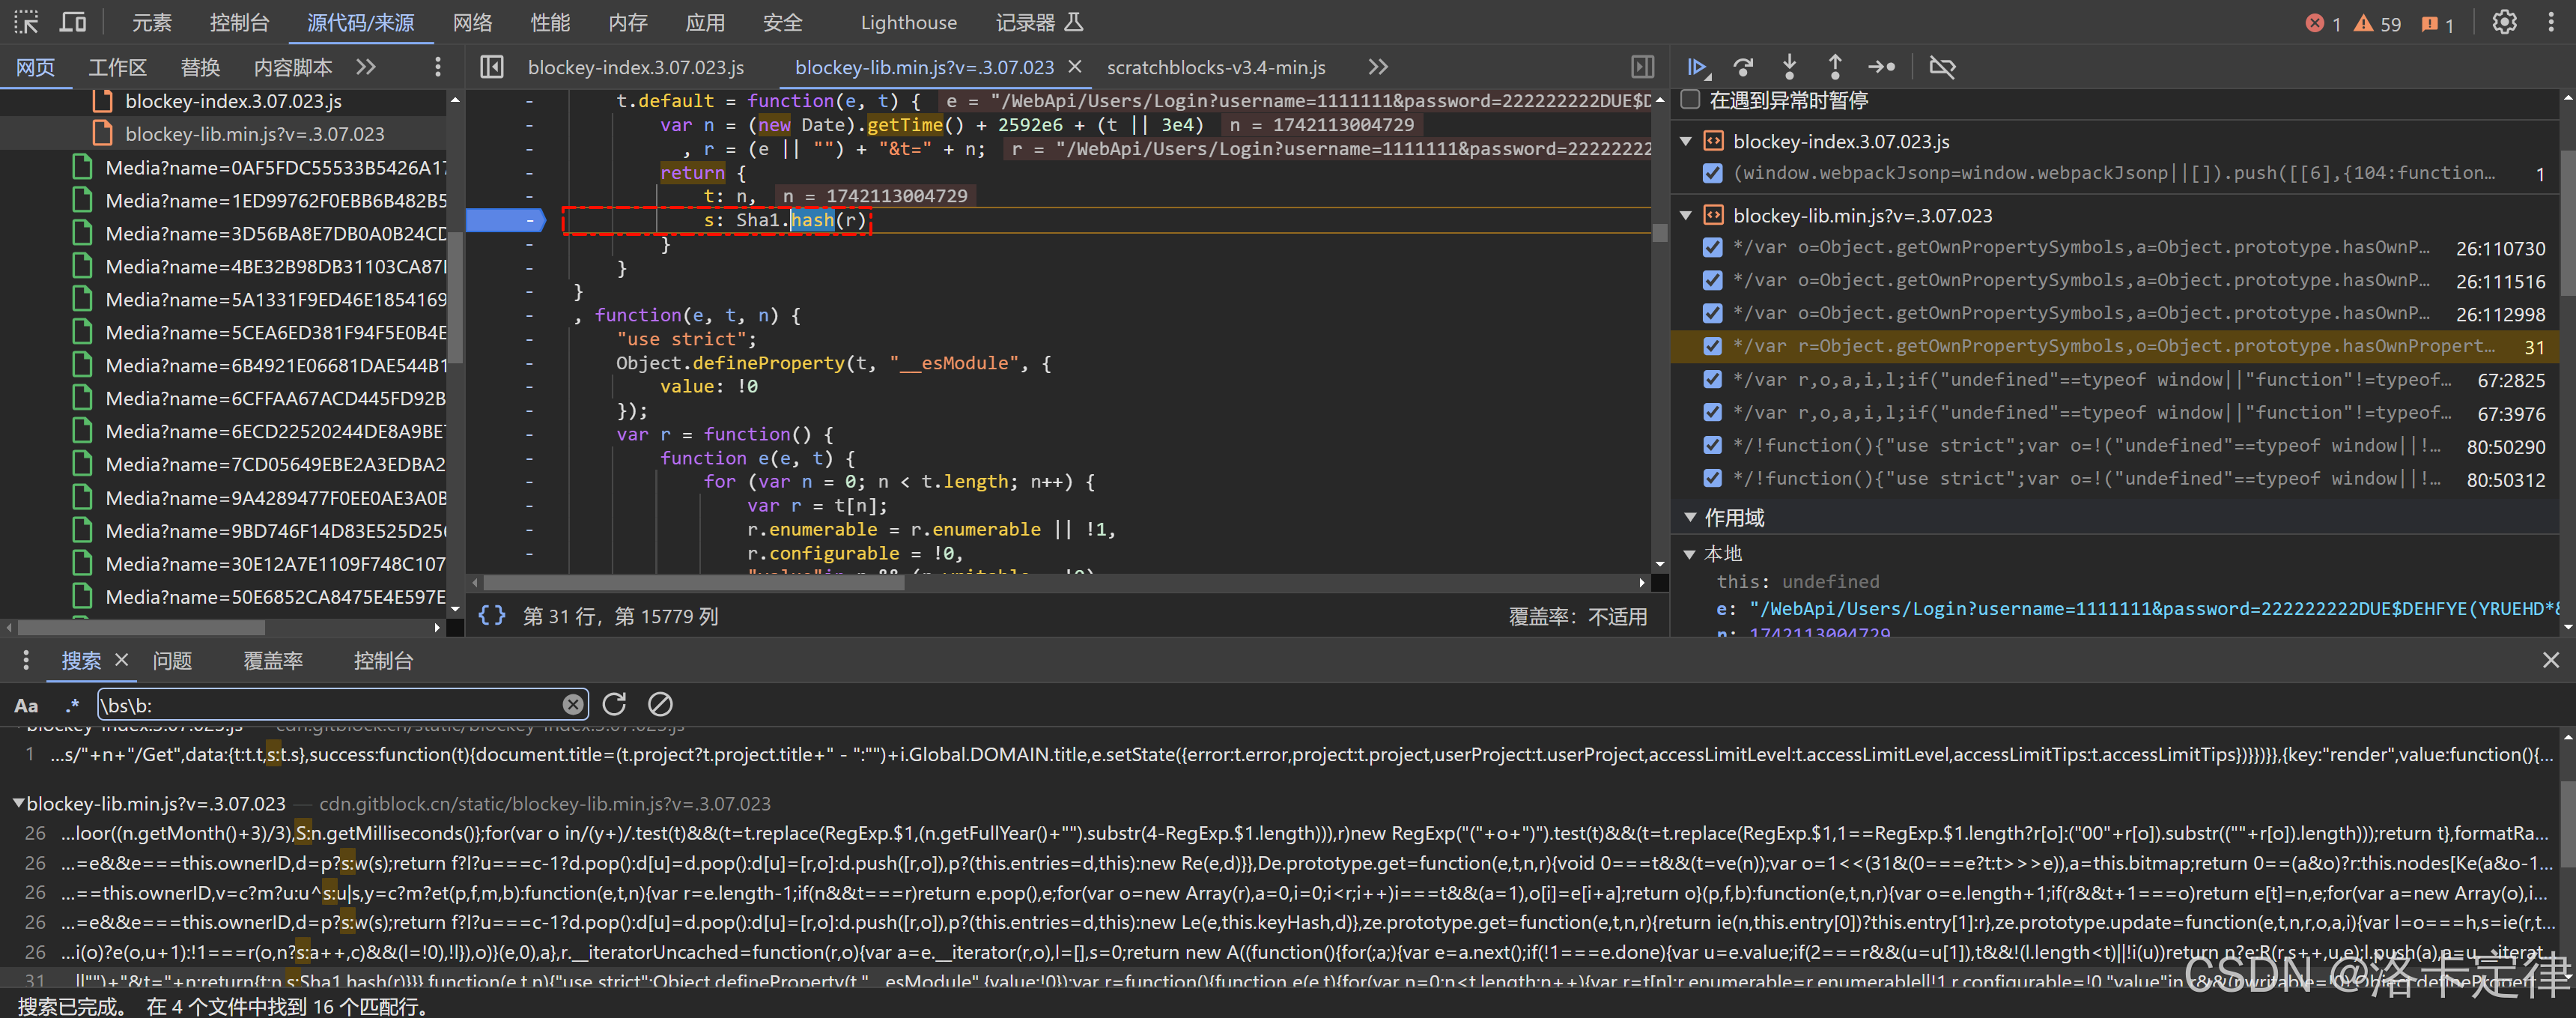2576x1018 pixels.
Task: Open the scratchblocks-v3.4-min.js file tab
Action: (1215, 67)
